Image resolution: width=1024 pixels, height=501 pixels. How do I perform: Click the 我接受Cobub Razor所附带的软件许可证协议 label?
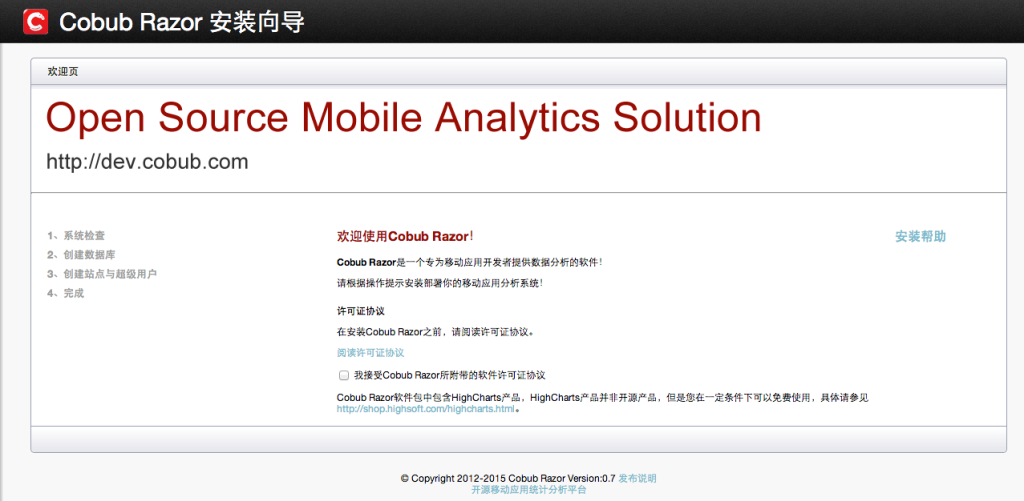point(449,375)
